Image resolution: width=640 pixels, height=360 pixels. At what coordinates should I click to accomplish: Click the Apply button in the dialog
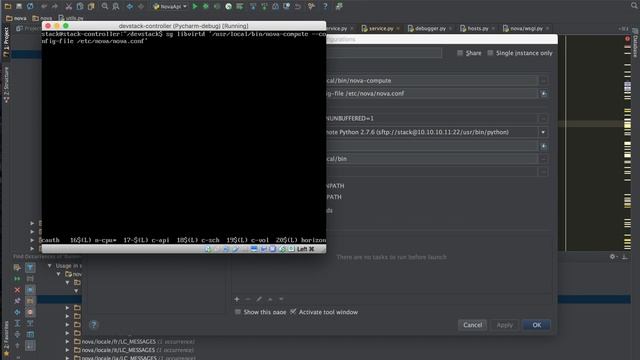pyautogui.click(x=504, y=325)
